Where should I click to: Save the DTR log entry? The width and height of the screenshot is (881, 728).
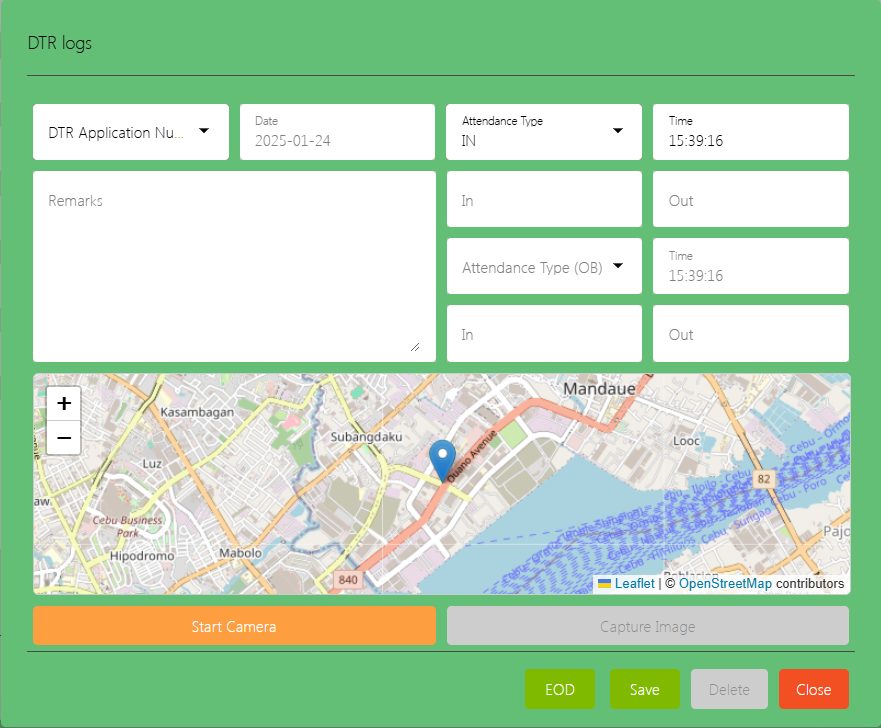pyautogui.click(x=645, y=689)
